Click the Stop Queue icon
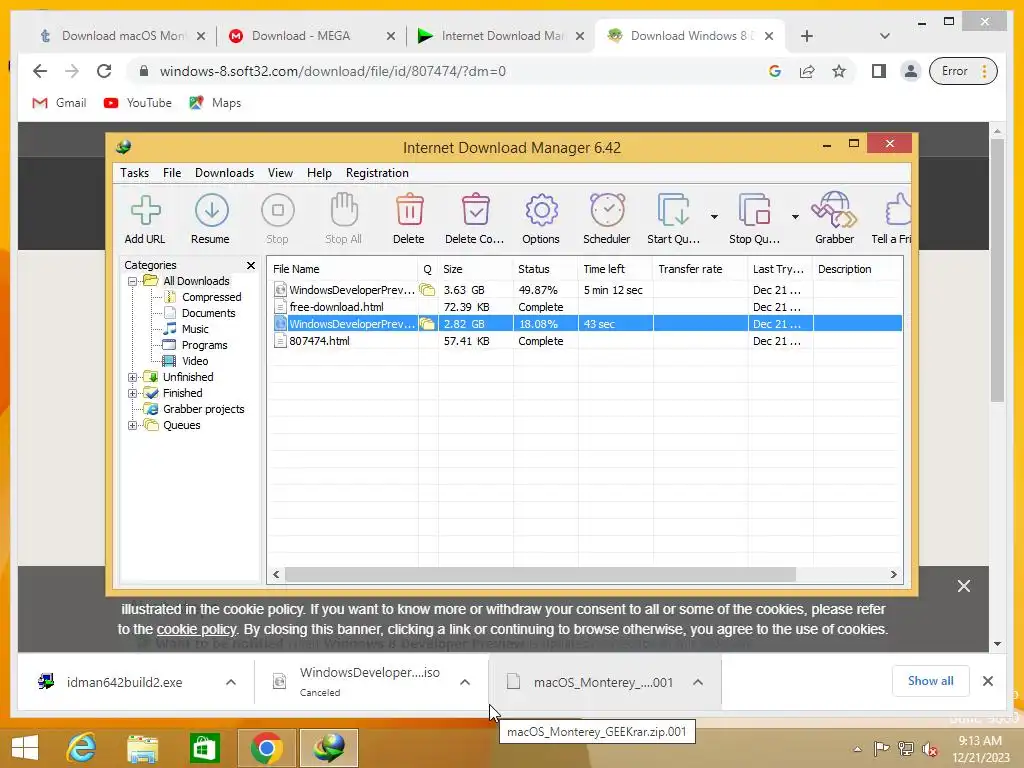This screenshot has width=1024, height=768. click(x=754, y=218)
